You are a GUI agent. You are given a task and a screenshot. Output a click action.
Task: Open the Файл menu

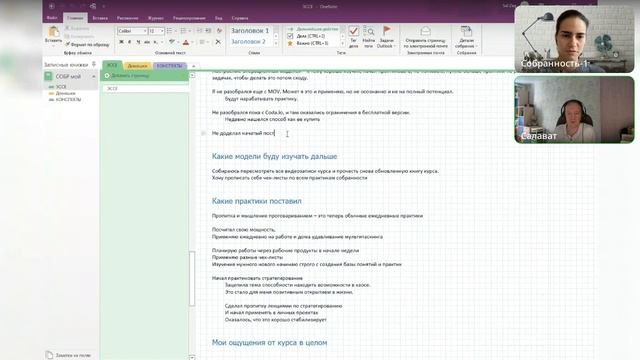(52, 18)
